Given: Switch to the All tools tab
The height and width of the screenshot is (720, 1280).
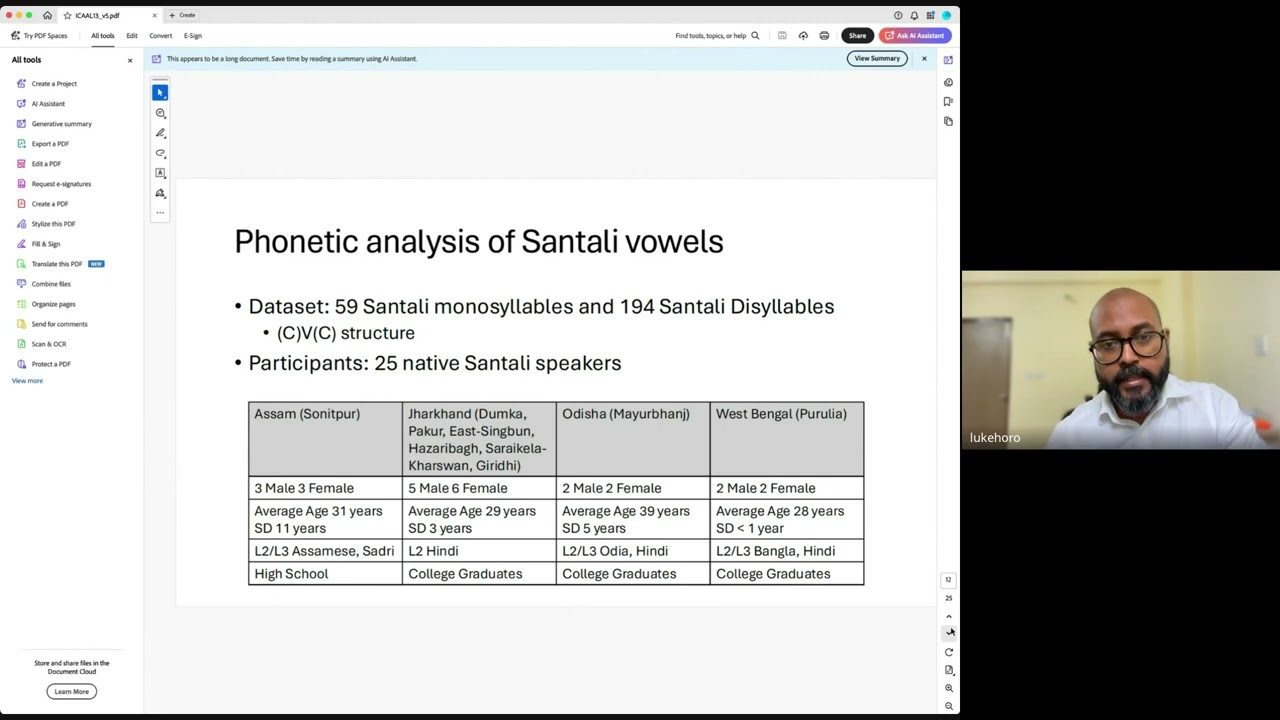Looking at the screenshot, I should pyautogui.click(x=102, y=35).
